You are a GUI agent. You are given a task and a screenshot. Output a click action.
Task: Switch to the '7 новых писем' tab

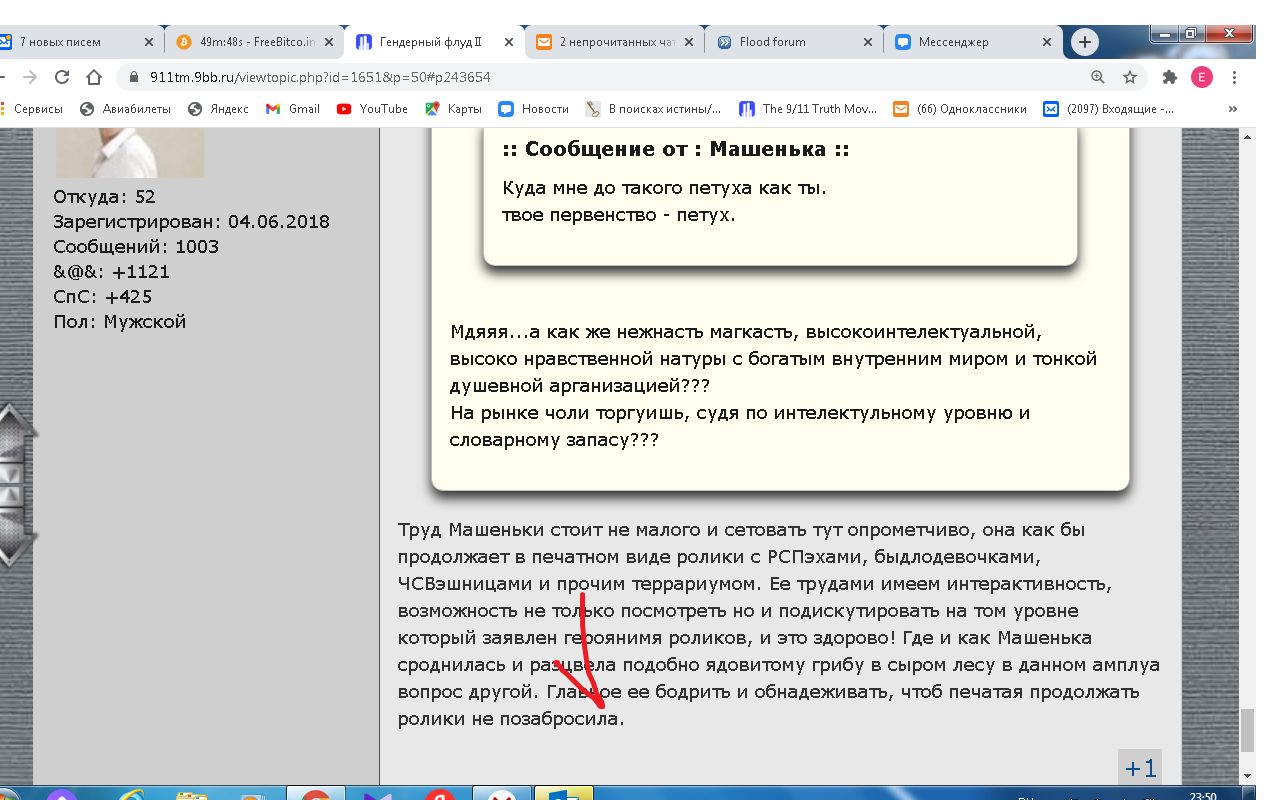tap(70, 42)
